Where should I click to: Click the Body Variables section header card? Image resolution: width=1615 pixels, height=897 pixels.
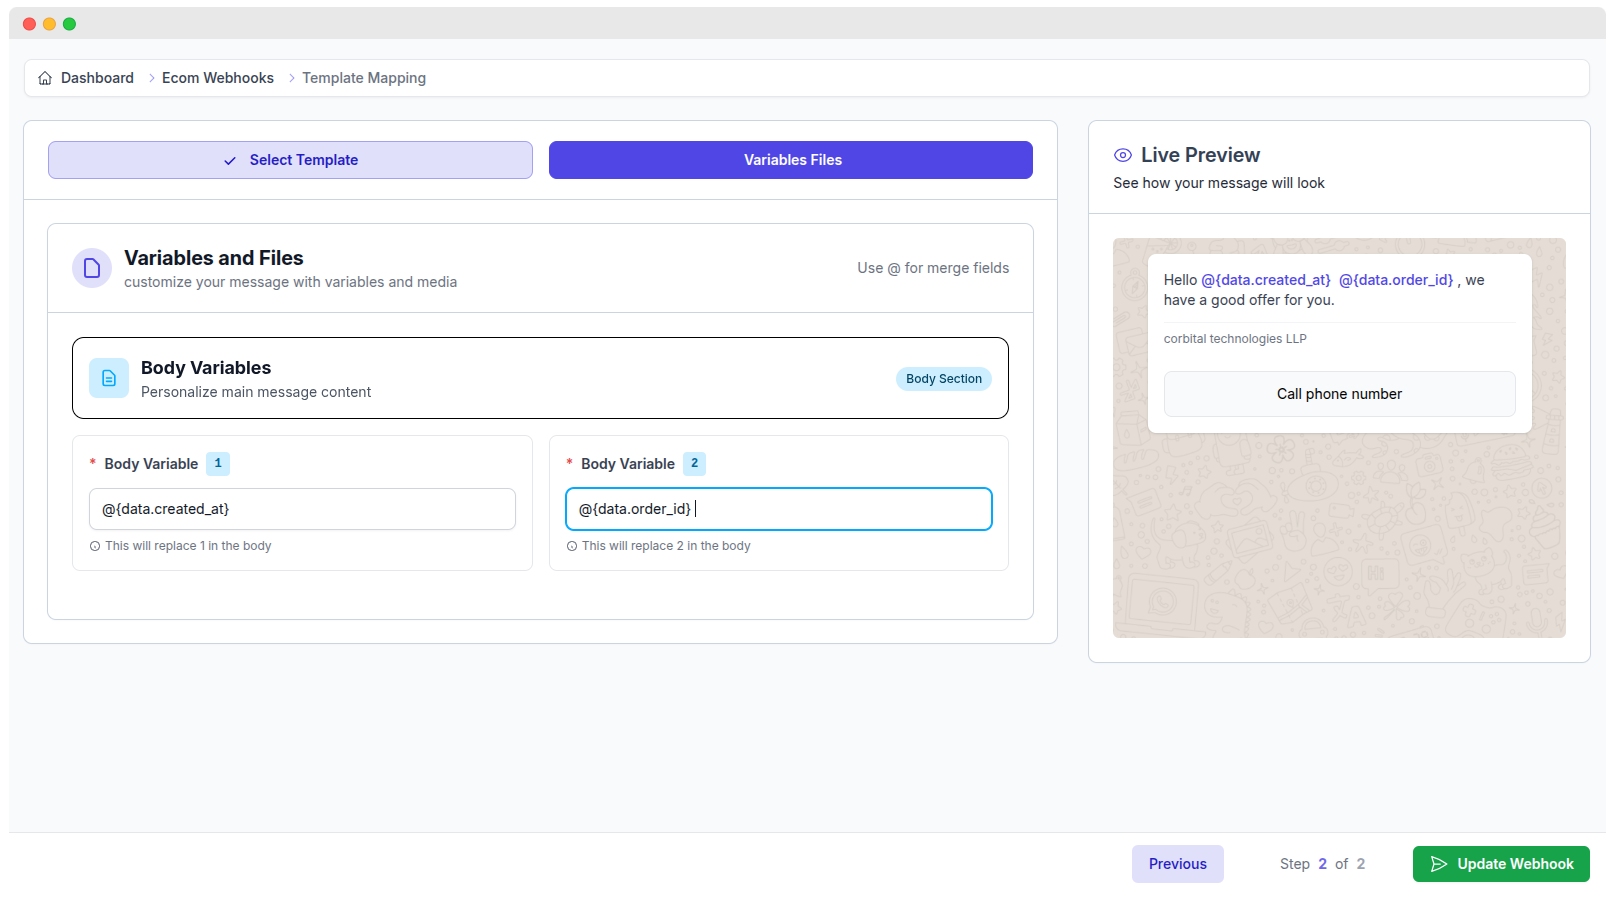[x=540, y=378]
